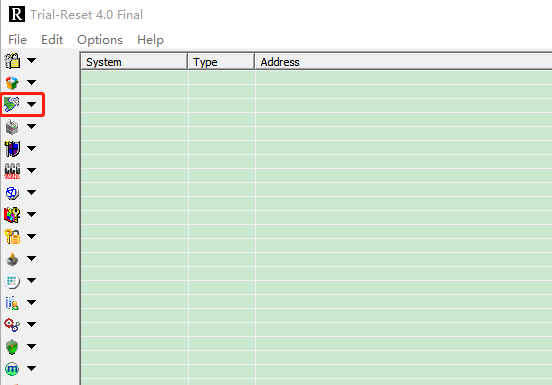The image size is (552, 385).
Task: Open the dropdown beside the CCG icon
Action: [x=32, y=170]
